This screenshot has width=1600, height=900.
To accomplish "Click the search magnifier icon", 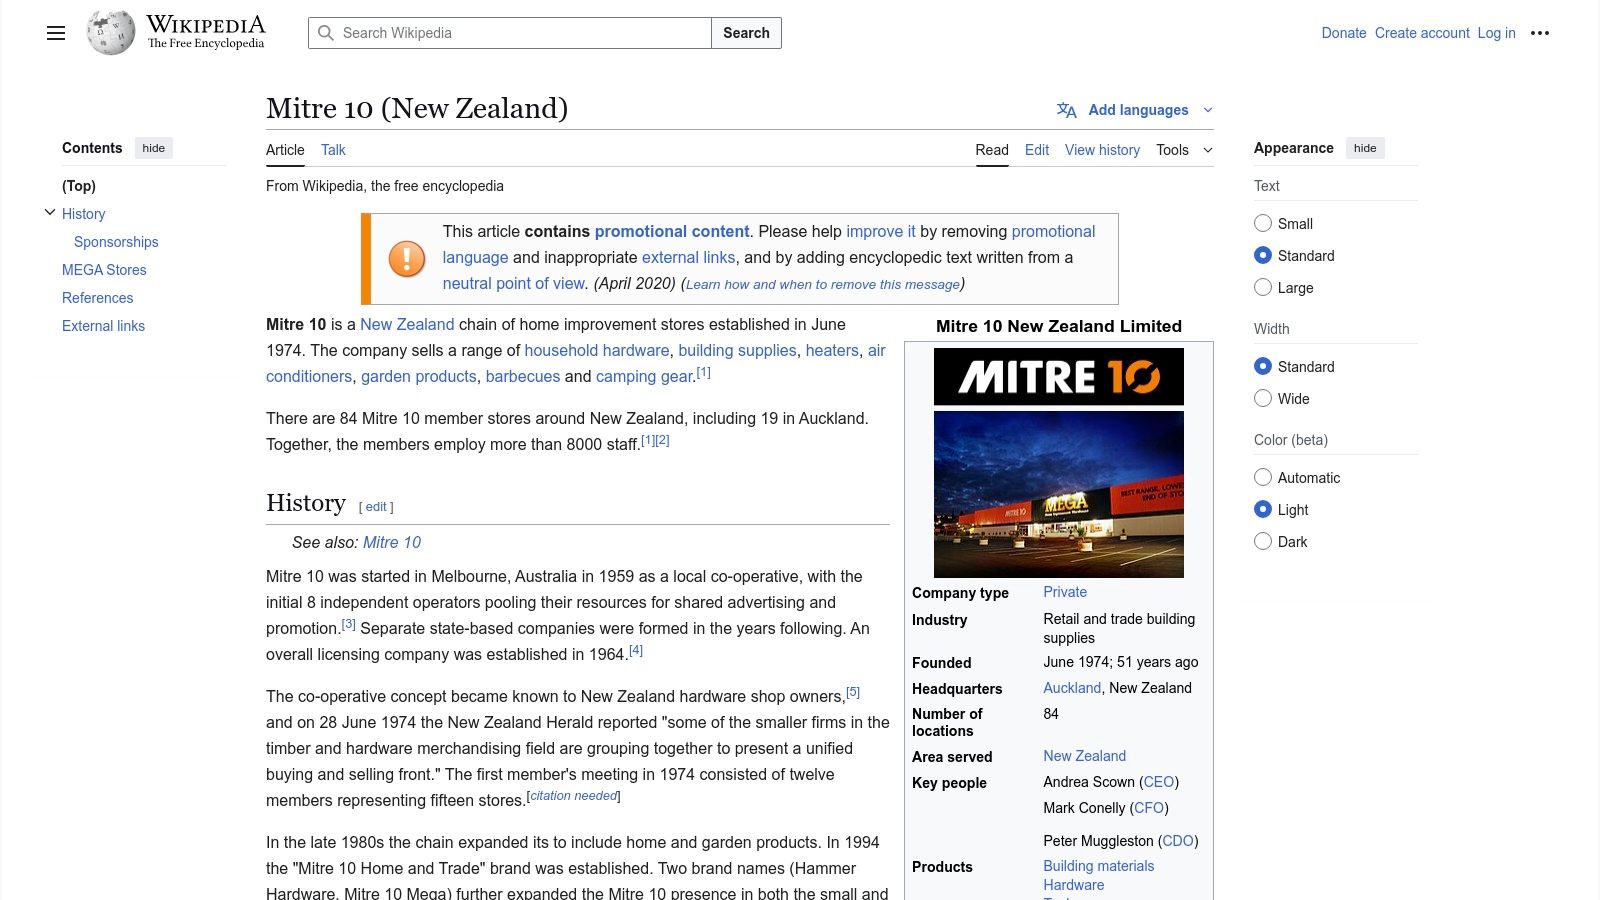I will (x=326, y=33).
